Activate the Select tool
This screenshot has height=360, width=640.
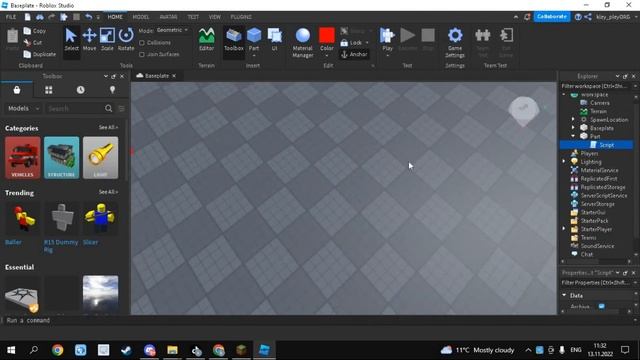(71, 40)
